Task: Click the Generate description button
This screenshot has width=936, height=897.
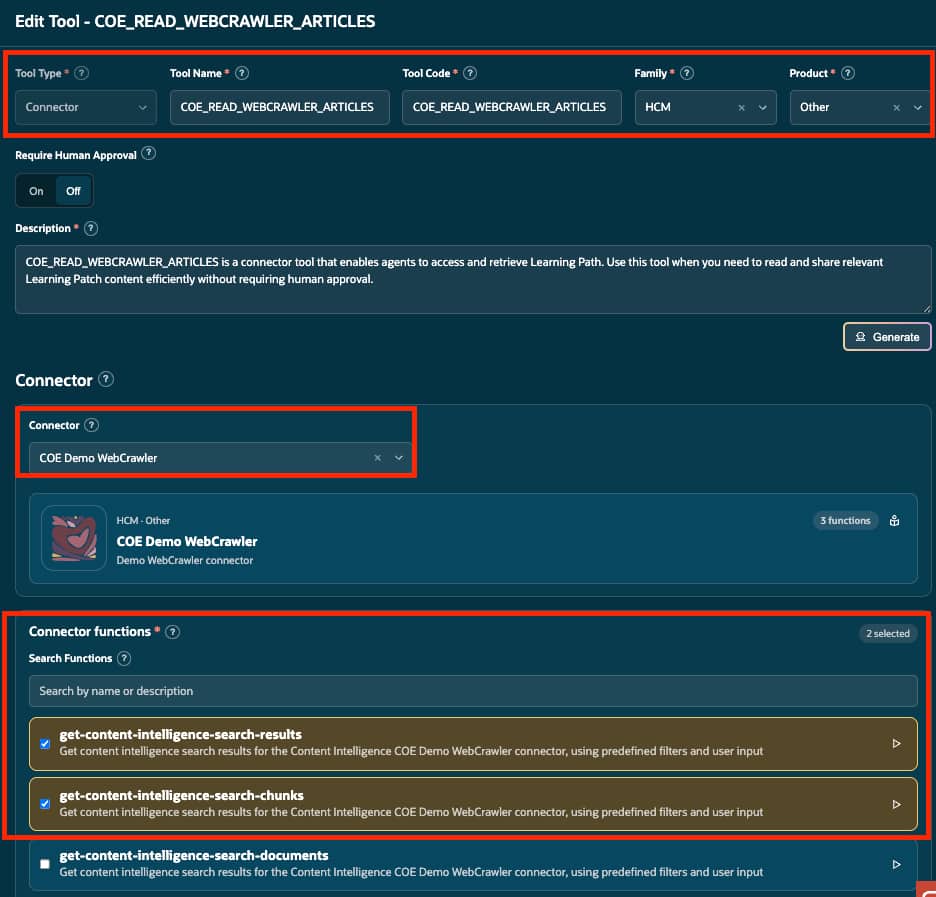Action: [x=887, y=337]
